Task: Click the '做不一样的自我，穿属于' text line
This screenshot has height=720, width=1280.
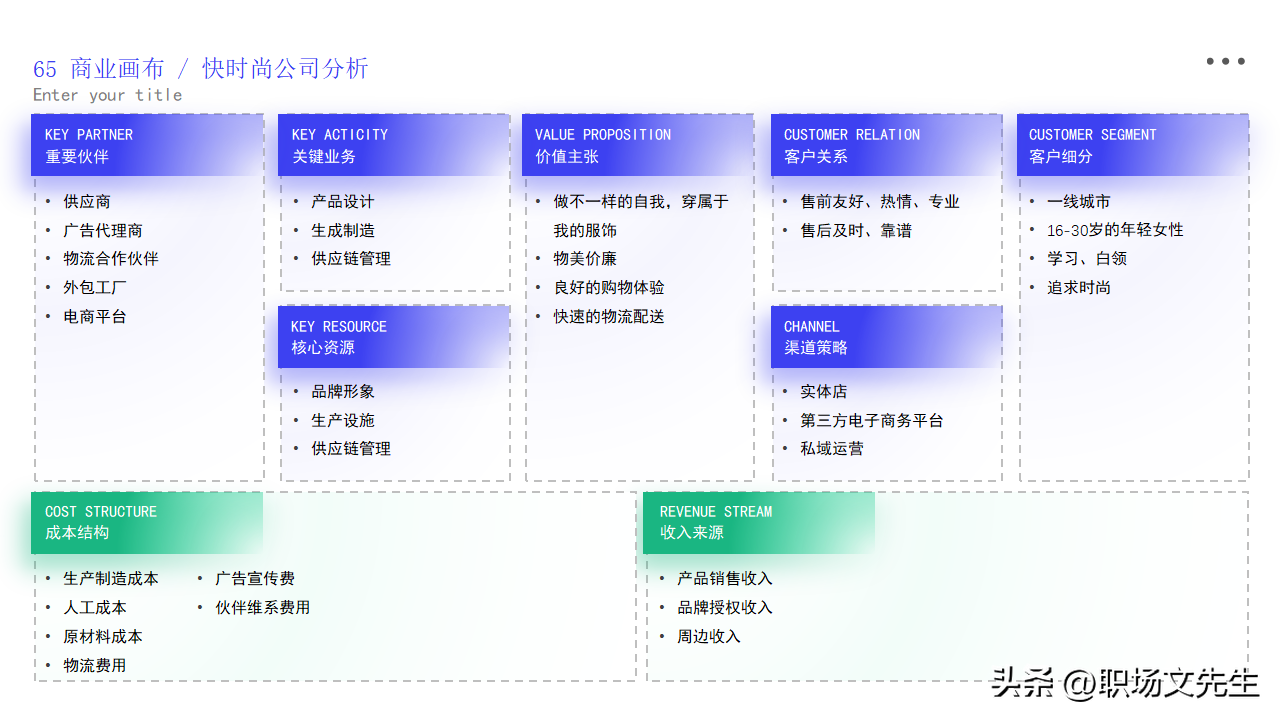Action: click(x=642, y=202)
